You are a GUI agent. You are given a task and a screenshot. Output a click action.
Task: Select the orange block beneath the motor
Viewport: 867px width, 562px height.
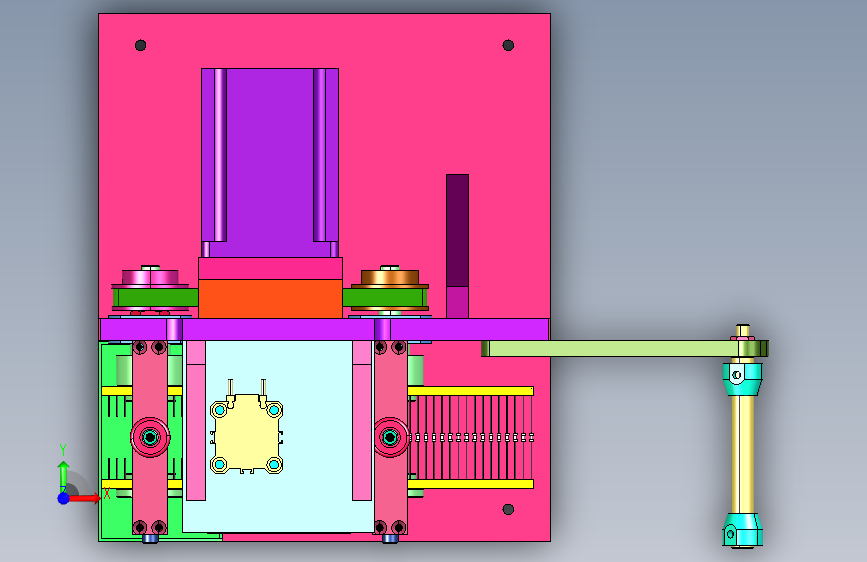(x=270, y=299)
